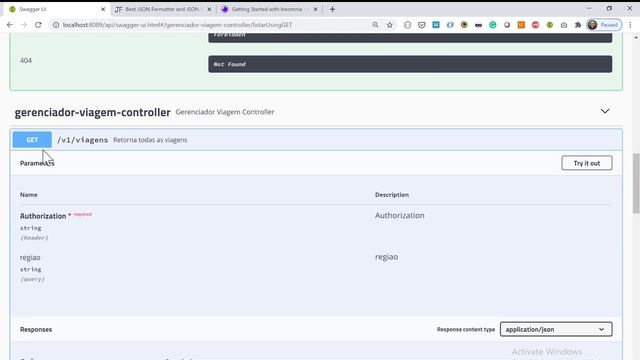
Task: Open the green round extension icon
Action: (x=550, y=25)
